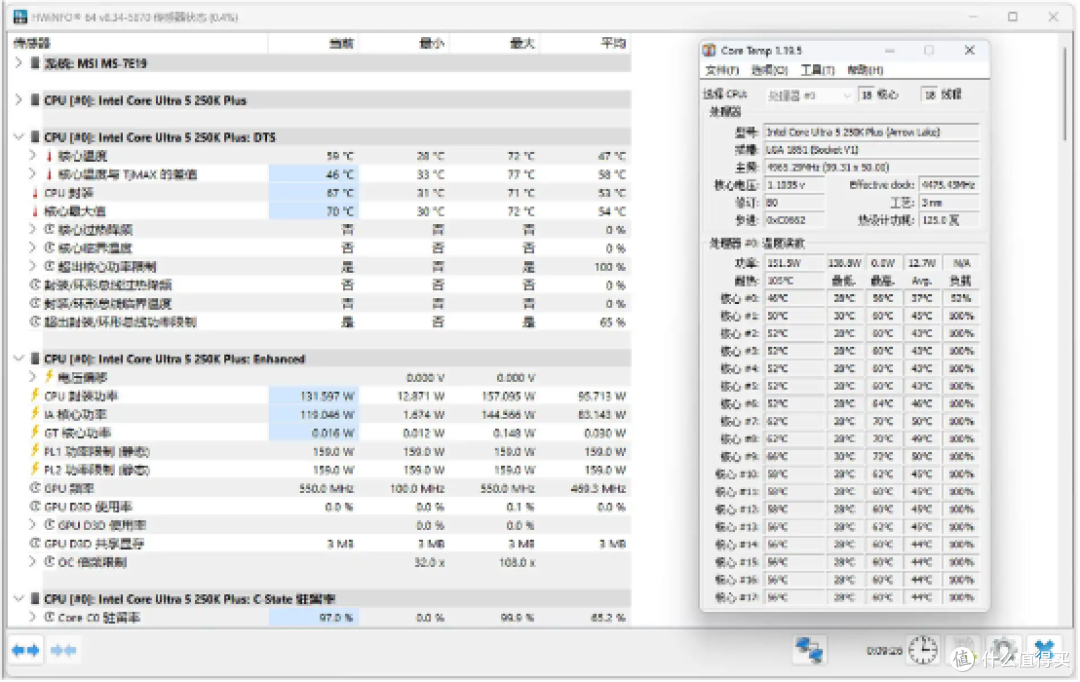
Task: Click the 125.0 瓦 thermal design power field
Action: [x=949, y=220]
